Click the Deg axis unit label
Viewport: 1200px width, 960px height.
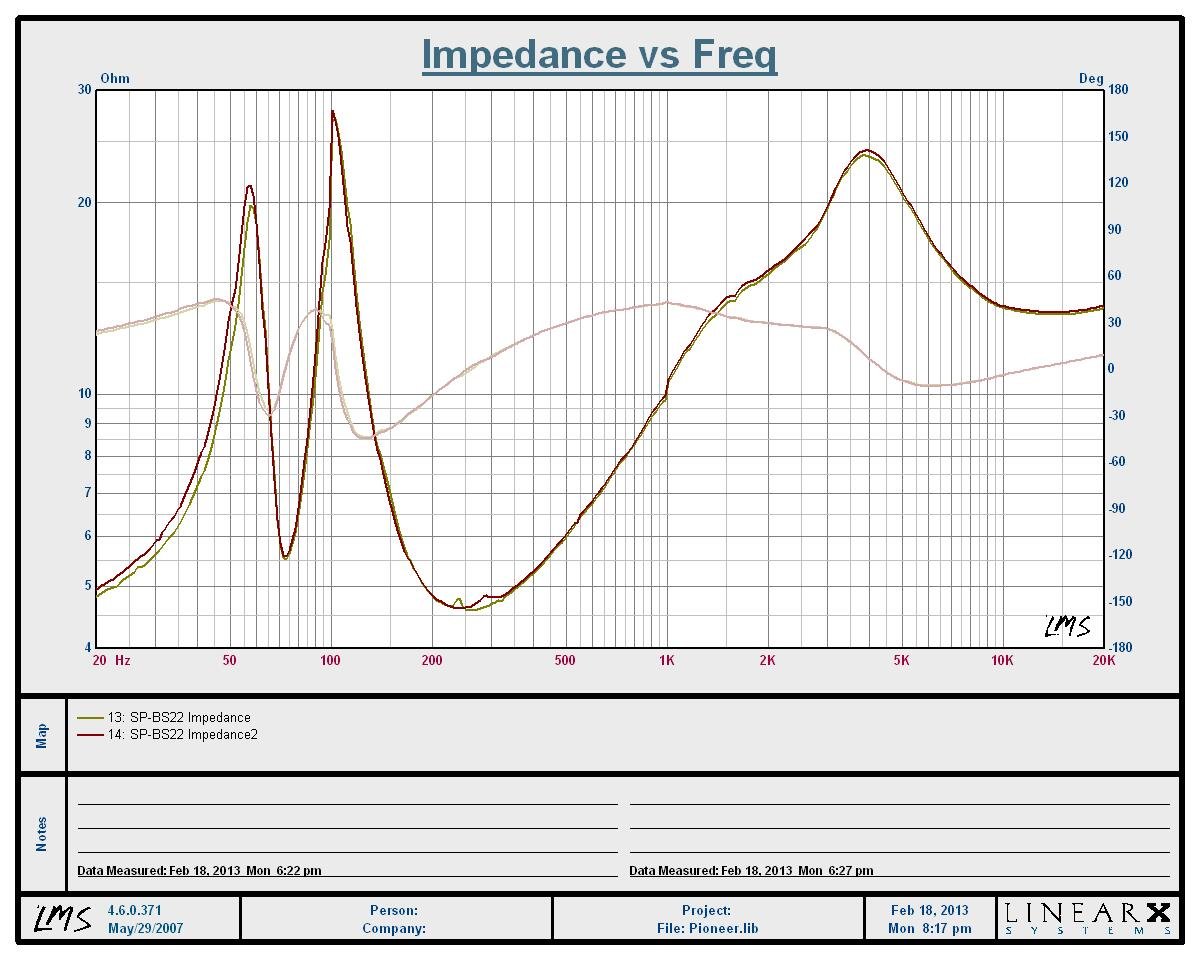1091,79
